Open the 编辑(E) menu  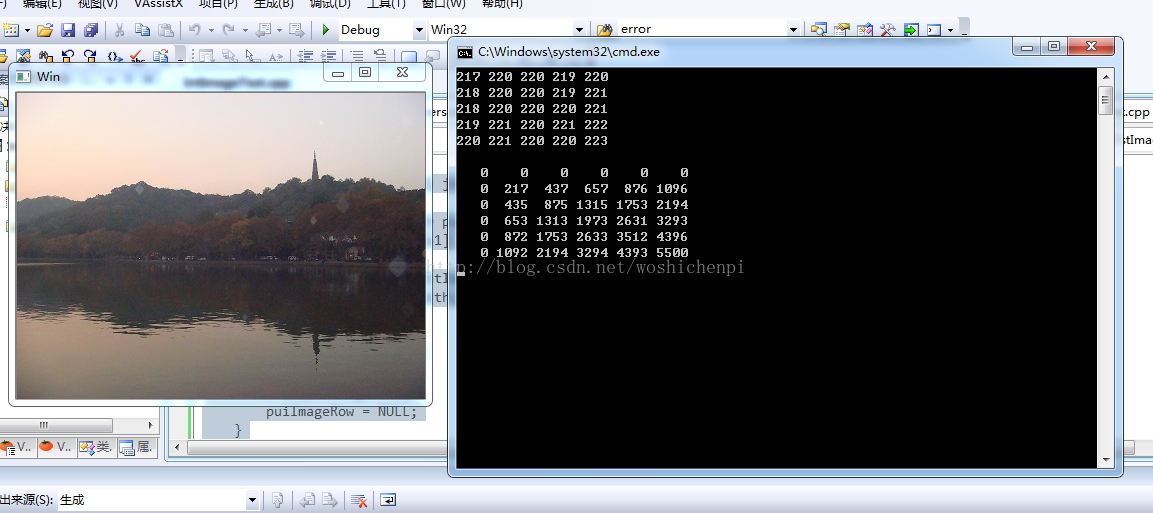click(x=42, y=4)
